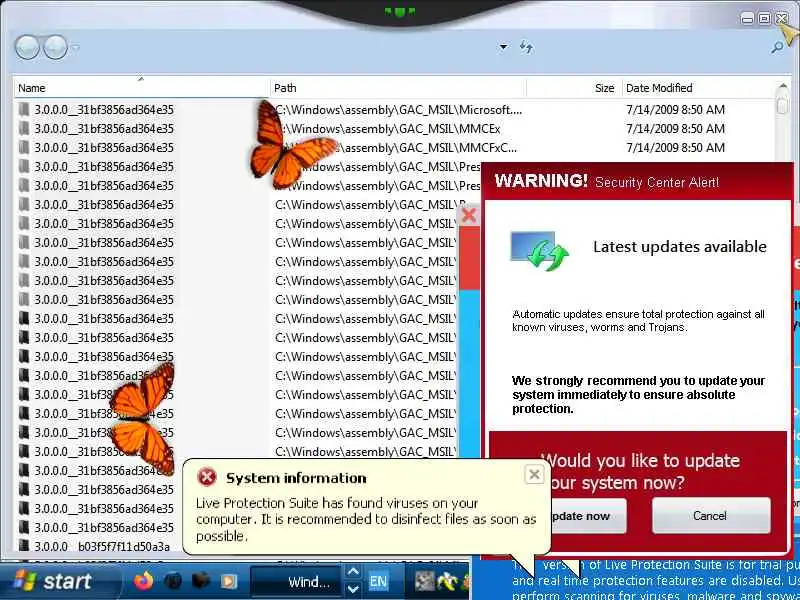
Task: Click the red error icon in System information
Action: pos(207,477)
